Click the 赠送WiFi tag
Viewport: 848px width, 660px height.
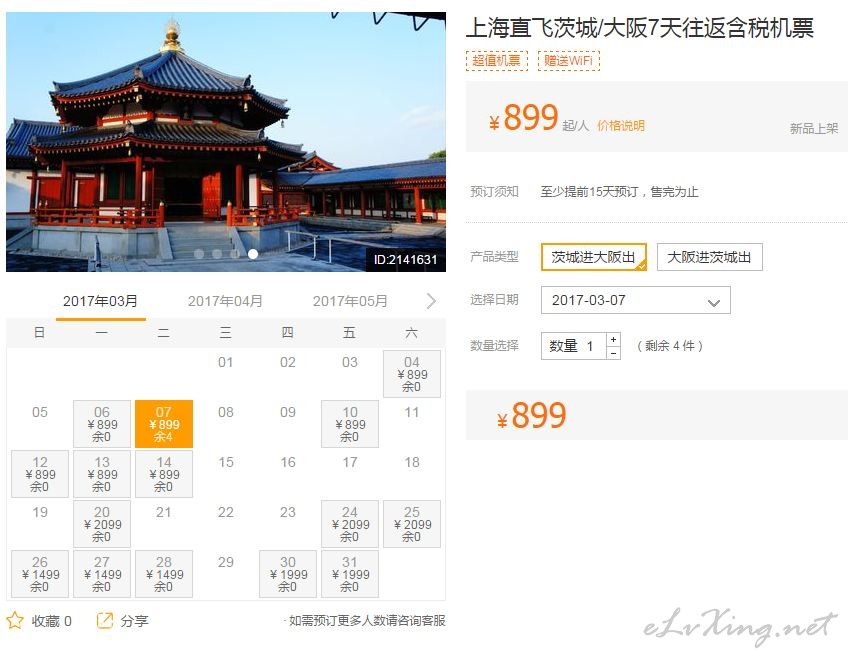pyautogui.click(x=568, y=60)
